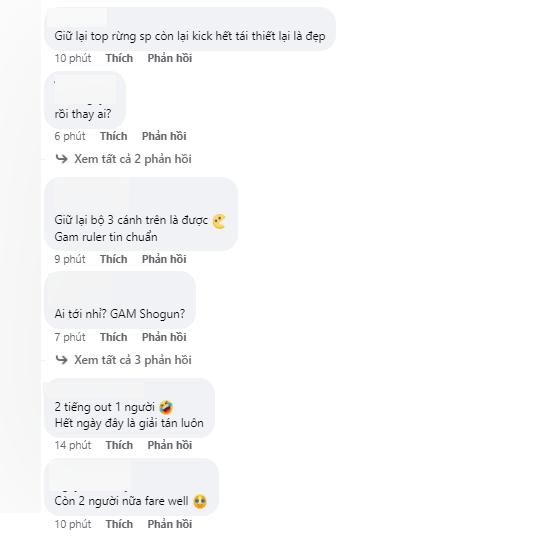Reply to the 'Hết ngày đây là giải tán' comment
This screenshot has width=556, height=536.
[170, 445]
